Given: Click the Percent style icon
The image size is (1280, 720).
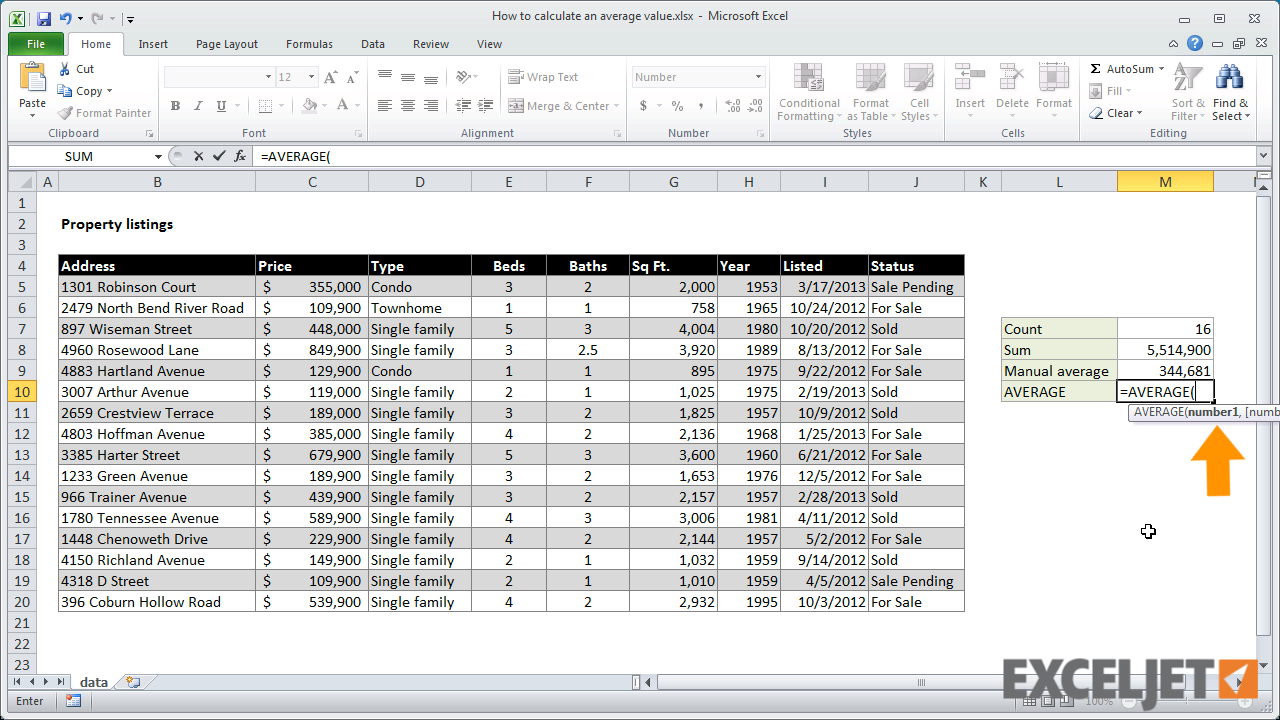Looking at the screenshot, I should pyautogui.click(x=677, y=106).
